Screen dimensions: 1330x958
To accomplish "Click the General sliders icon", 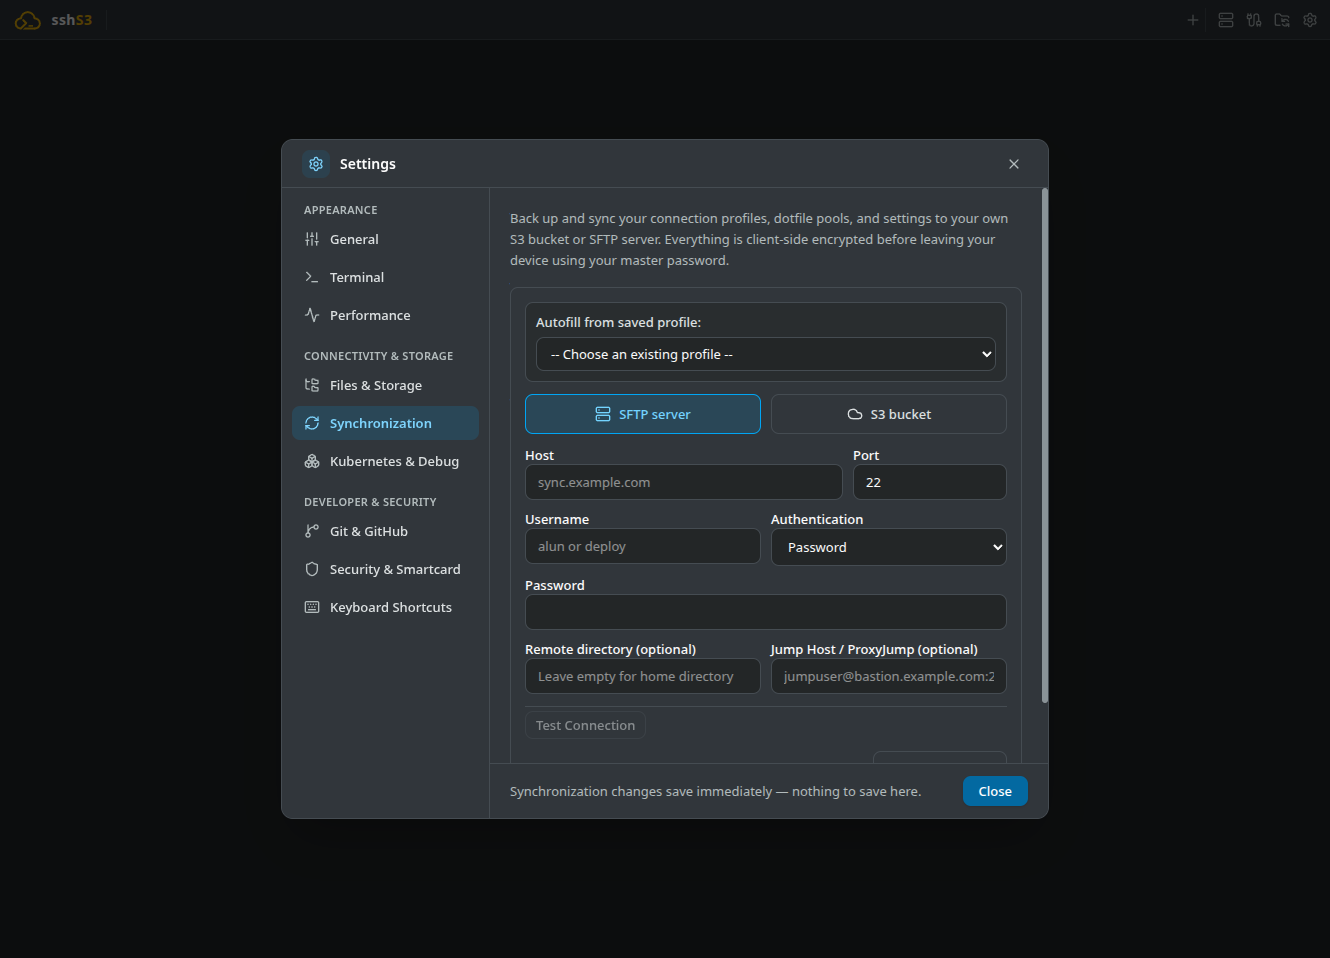I will [x=312, y=239].
